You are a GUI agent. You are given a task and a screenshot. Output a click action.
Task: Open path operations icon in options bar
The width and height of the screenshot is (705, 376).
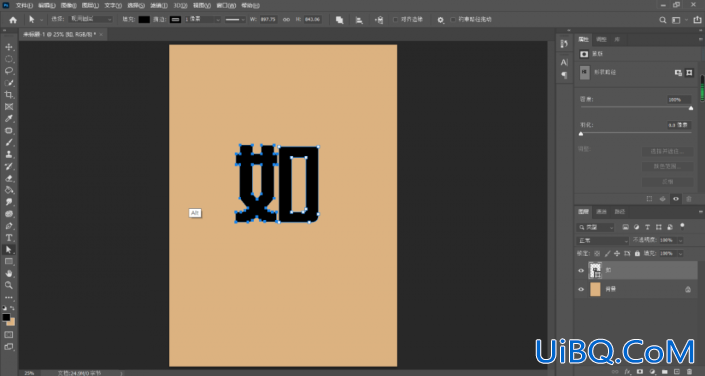pos(339,20)
